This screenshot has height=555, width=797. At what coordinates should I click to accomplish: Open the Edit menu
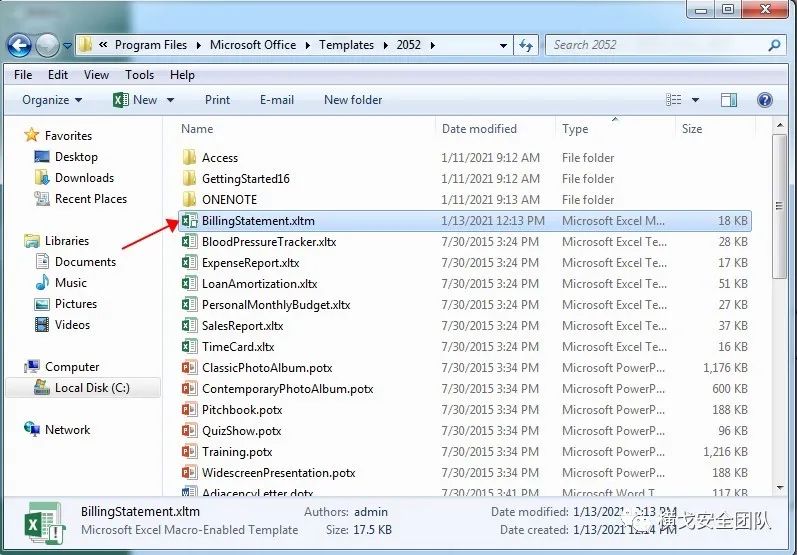[57, 75]
